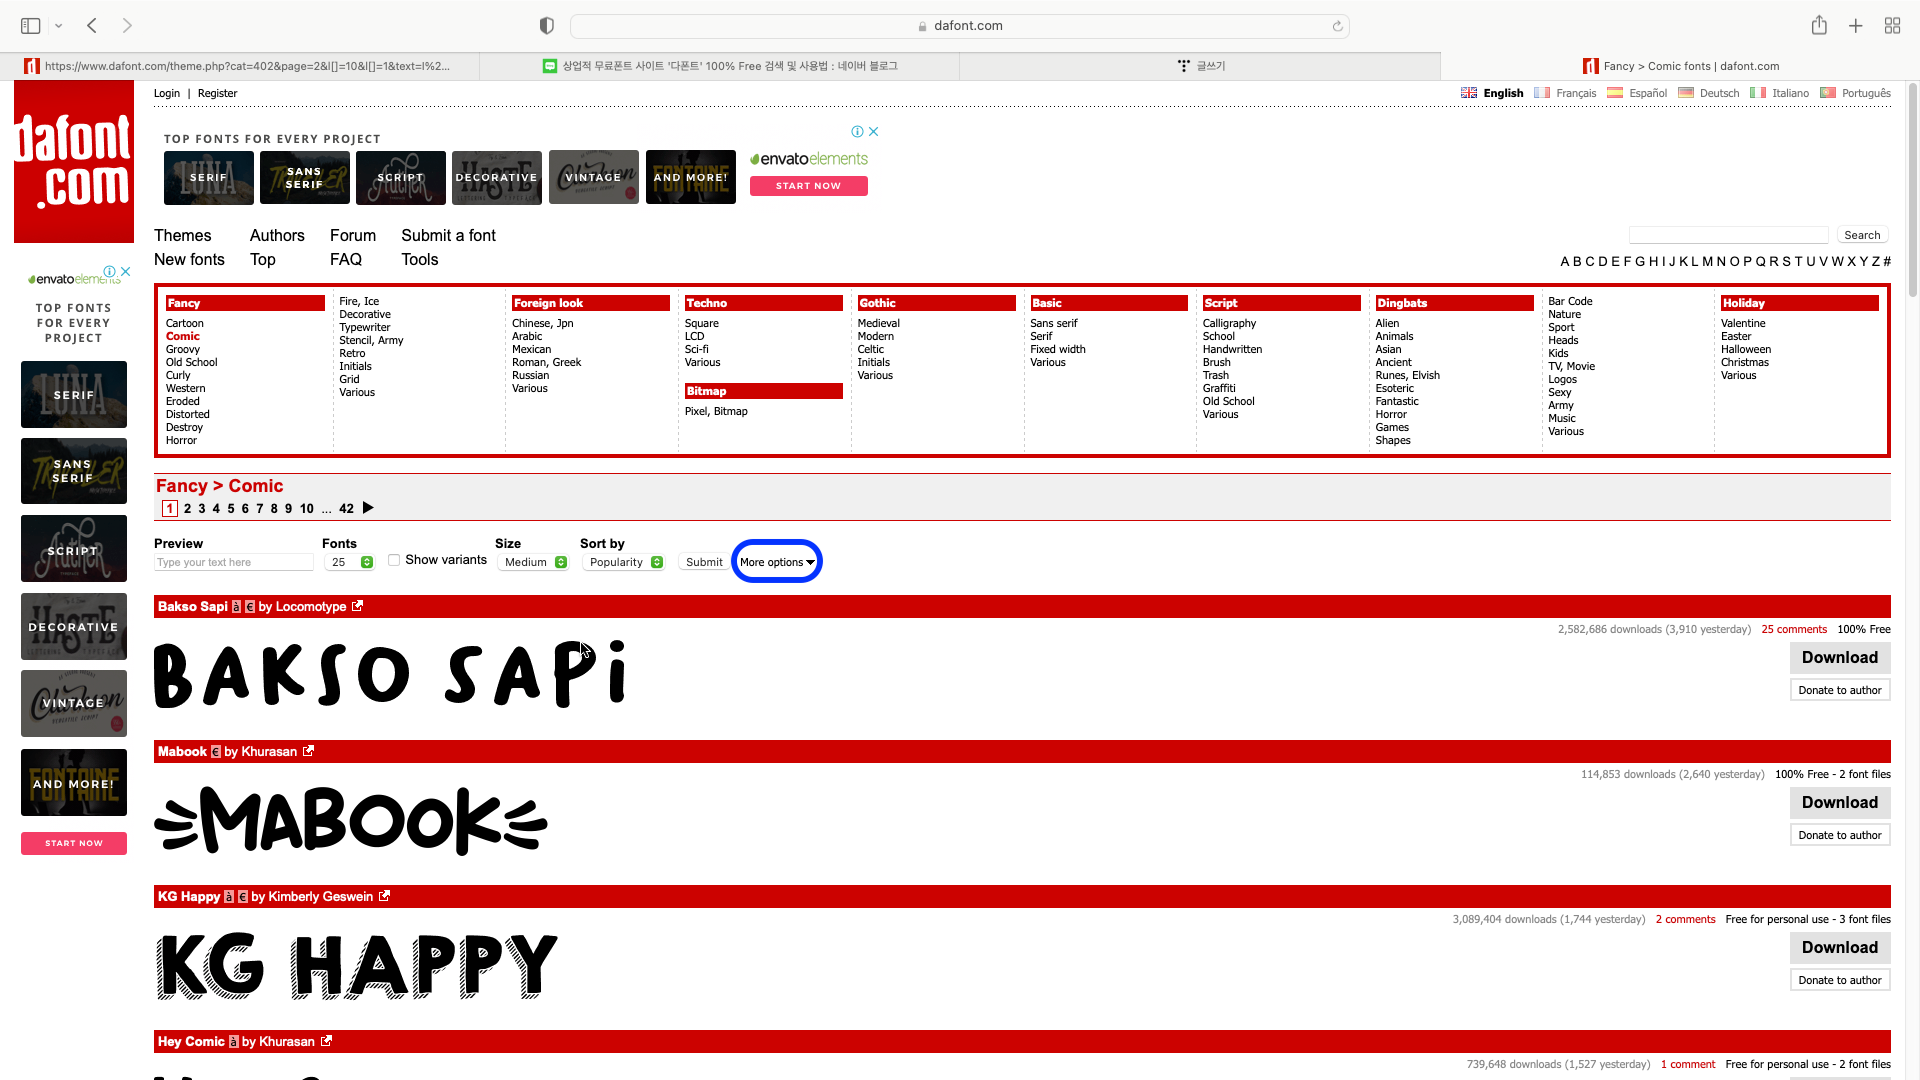
Task: Click the Submit button for preview
Action: [x=704, y=562]
